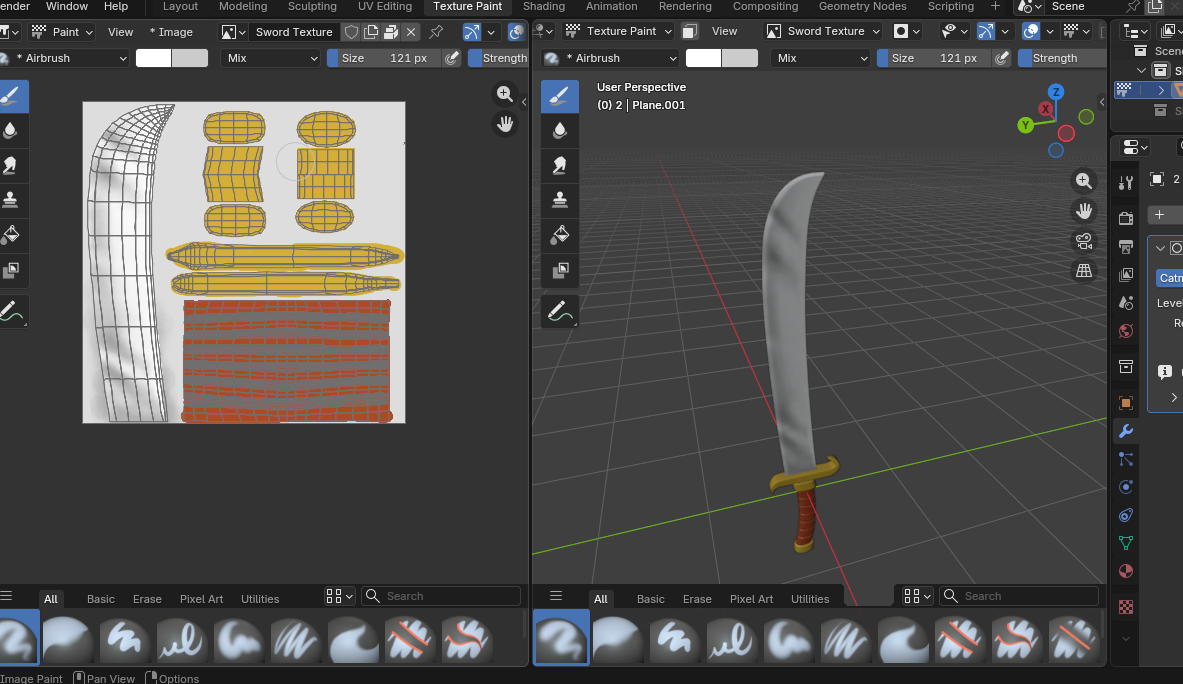Image resolution: width=1183 pixels, height=684 pixels.
Task: Open the Modifiers wrench tab in properties
Action: click(1126, 431)
